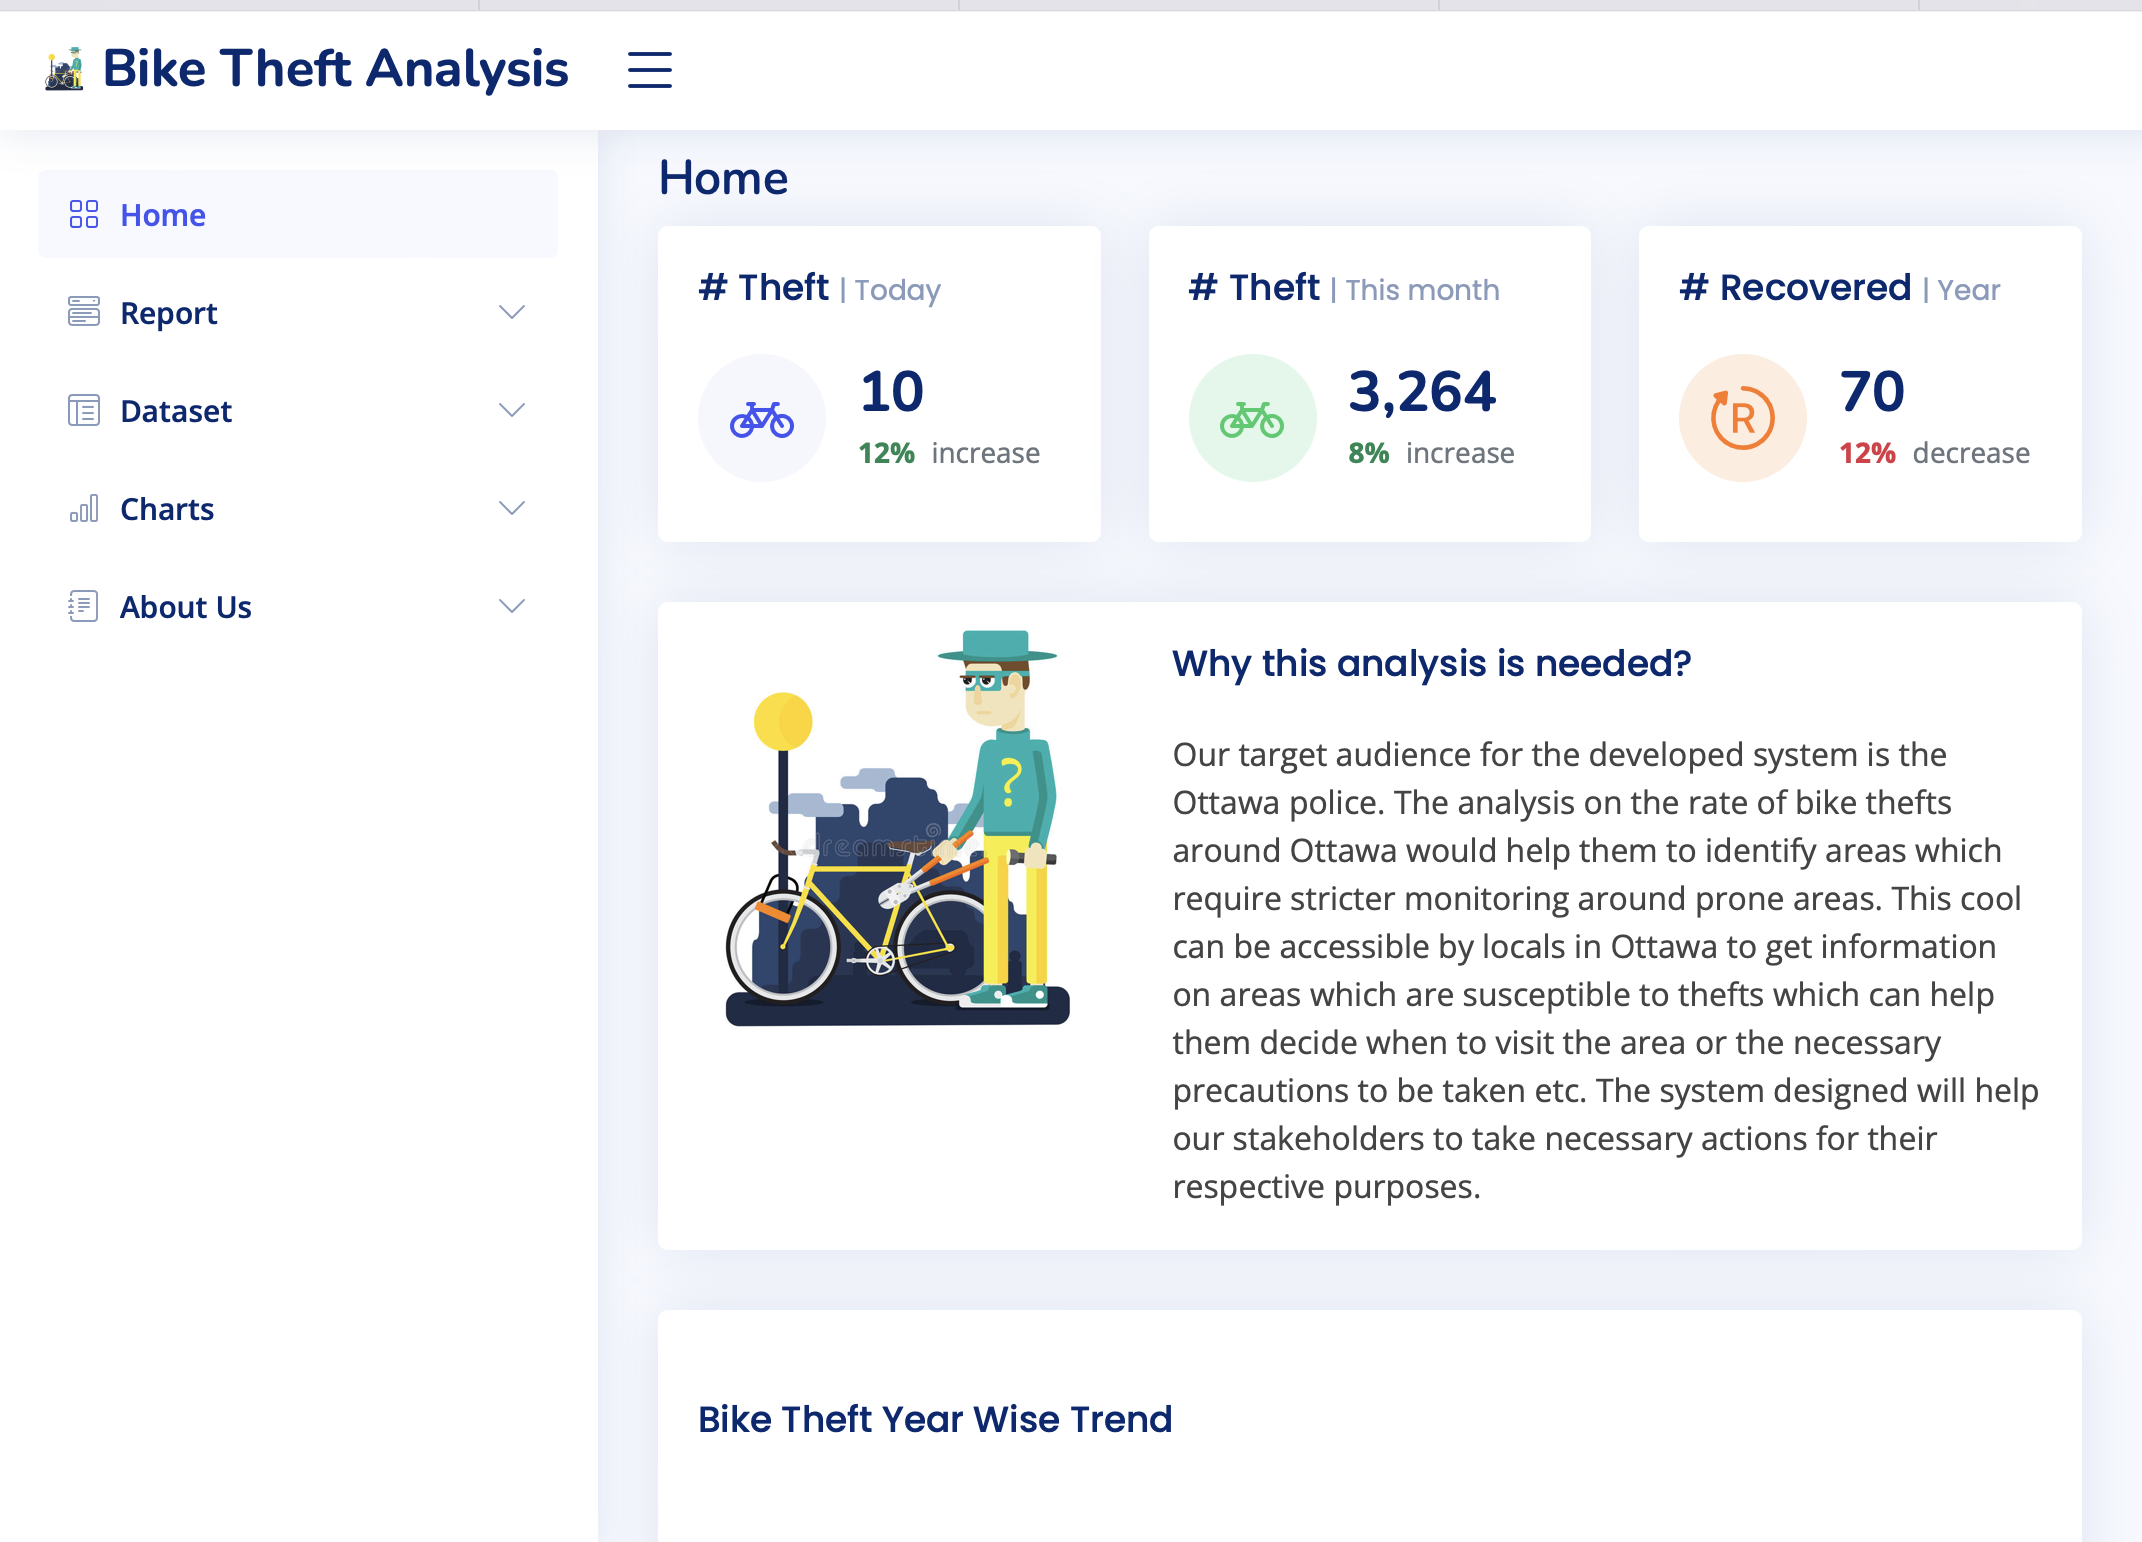2142x1542 pixels.
Task: Expand the Dataset menu chevron
Action: coord(512,410)
